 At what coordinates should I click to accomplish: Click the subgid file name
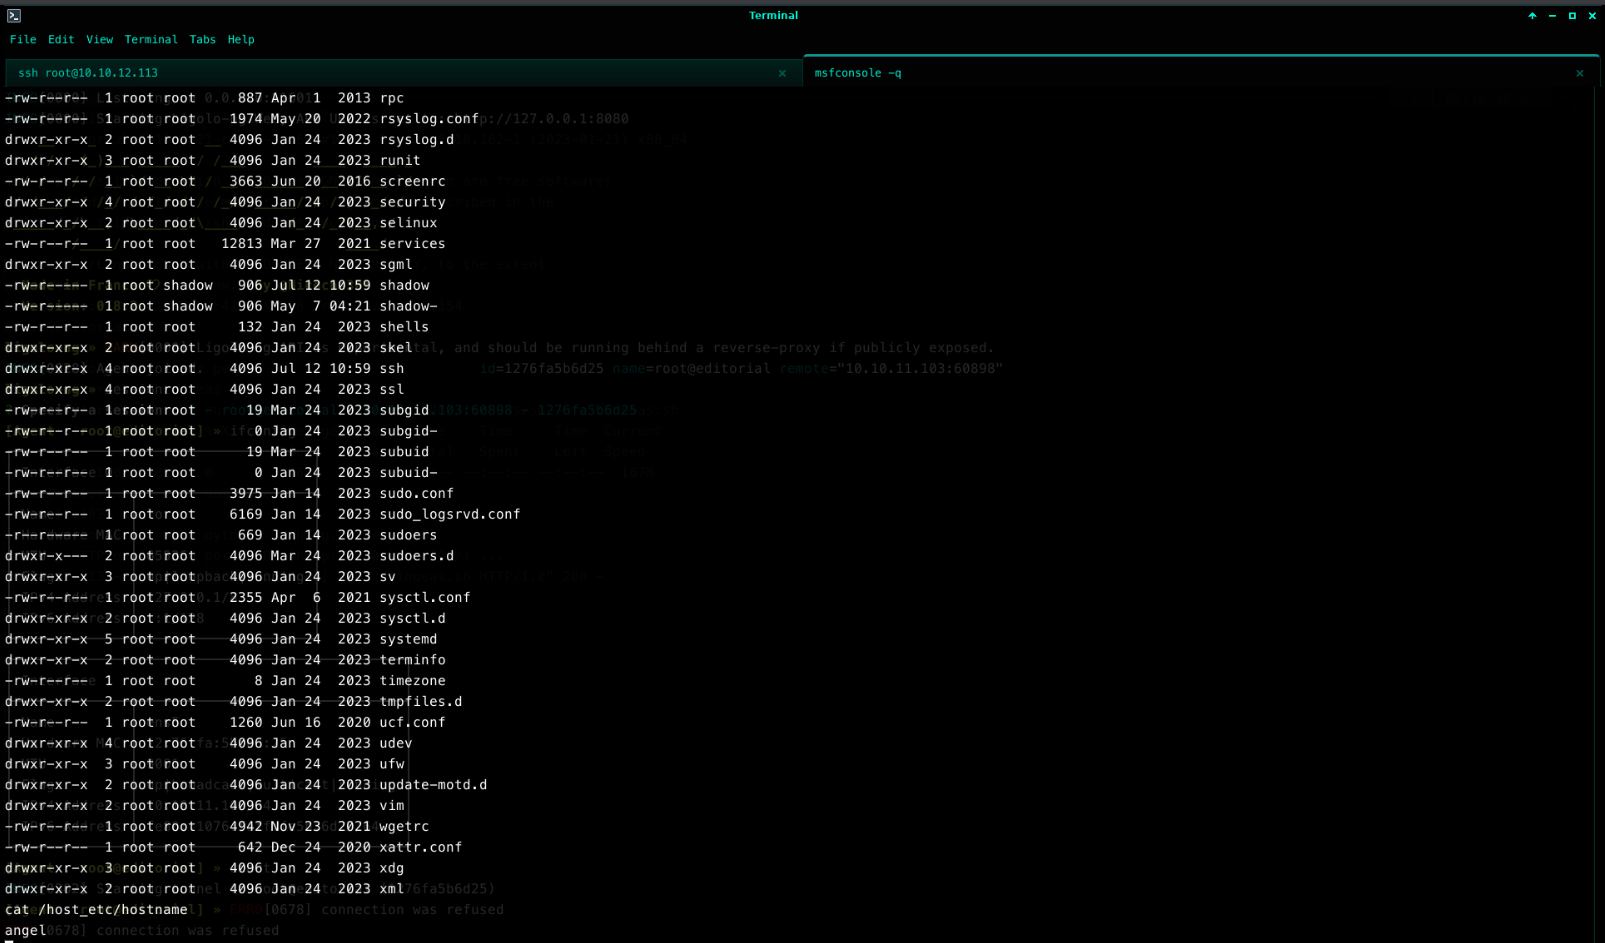(x=404, y=411)
